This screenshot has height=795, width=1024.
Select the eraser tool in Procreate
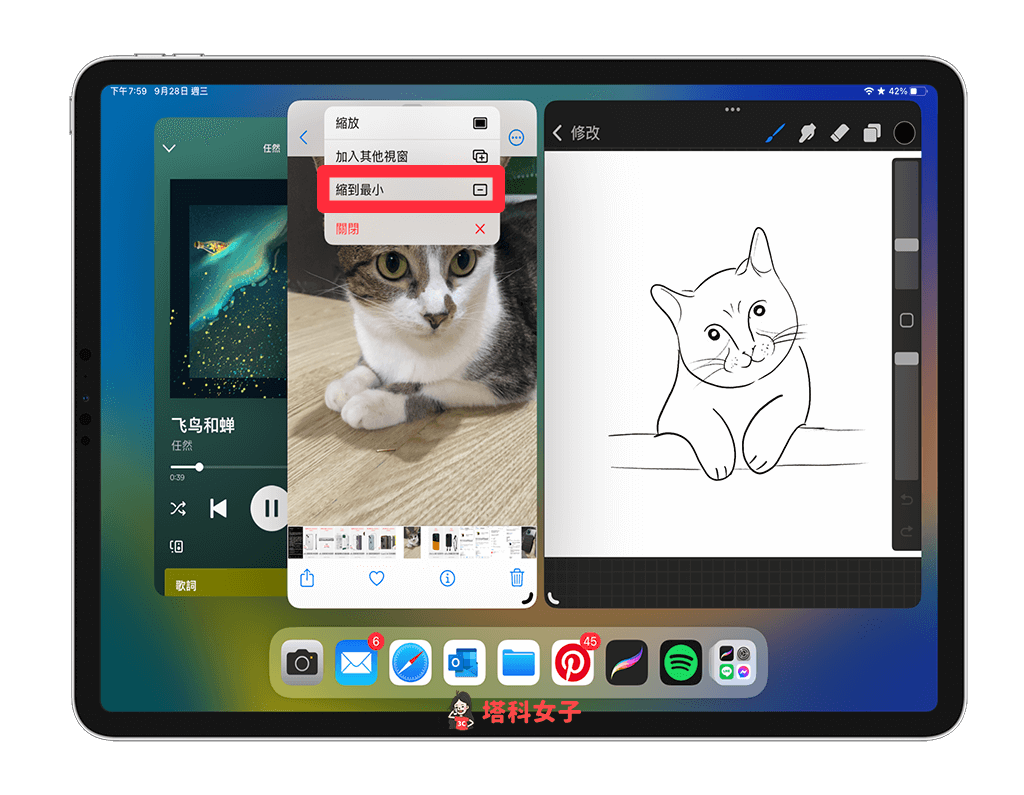click(x=840, y=133)
